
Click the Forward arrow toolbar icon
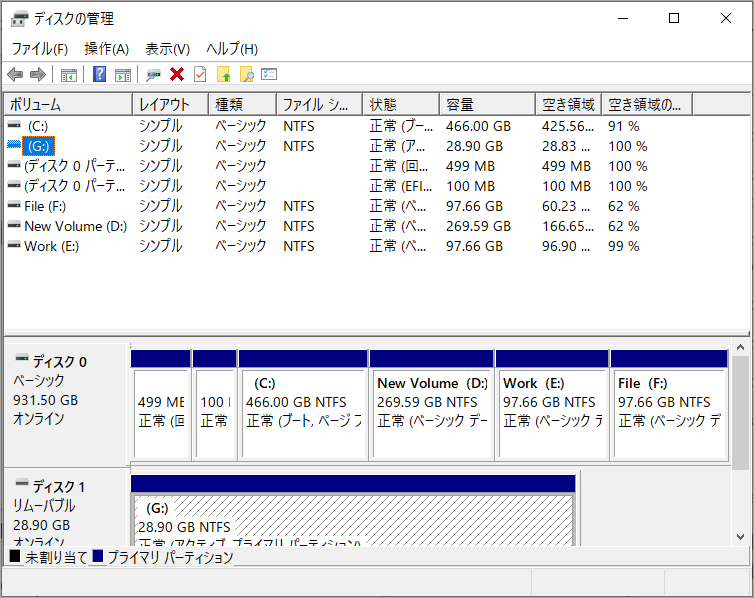(x=38, y=75)
